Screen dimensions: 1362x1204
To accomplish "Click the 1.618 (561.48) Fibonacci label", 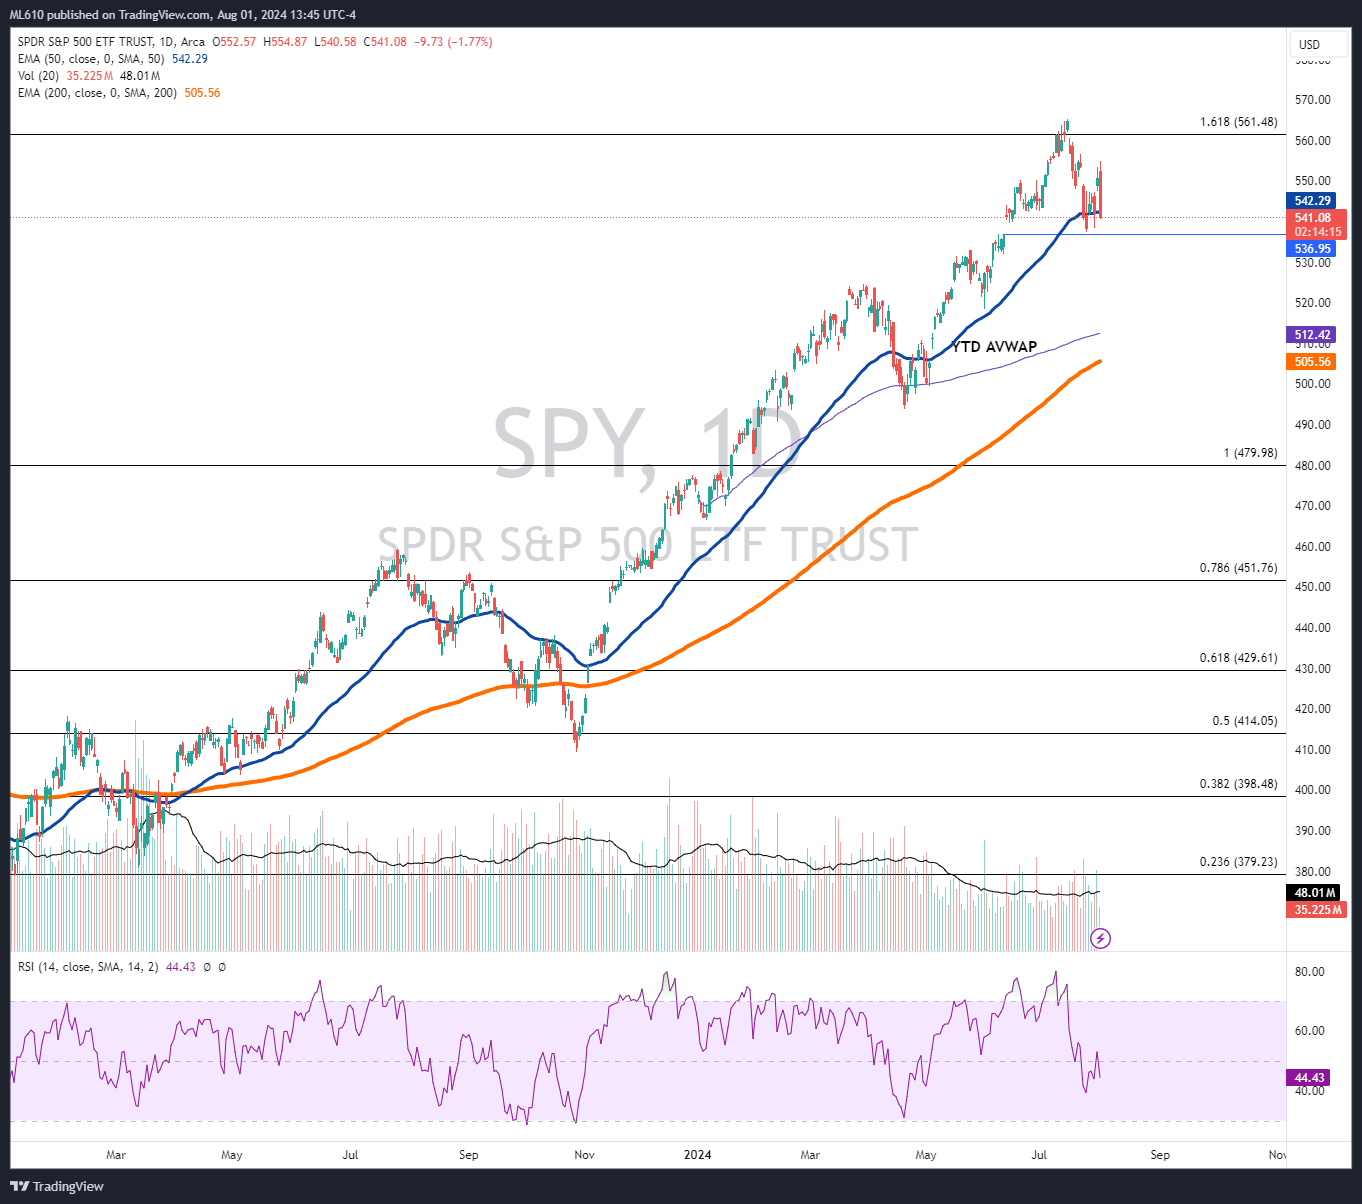I will 1238,122.
